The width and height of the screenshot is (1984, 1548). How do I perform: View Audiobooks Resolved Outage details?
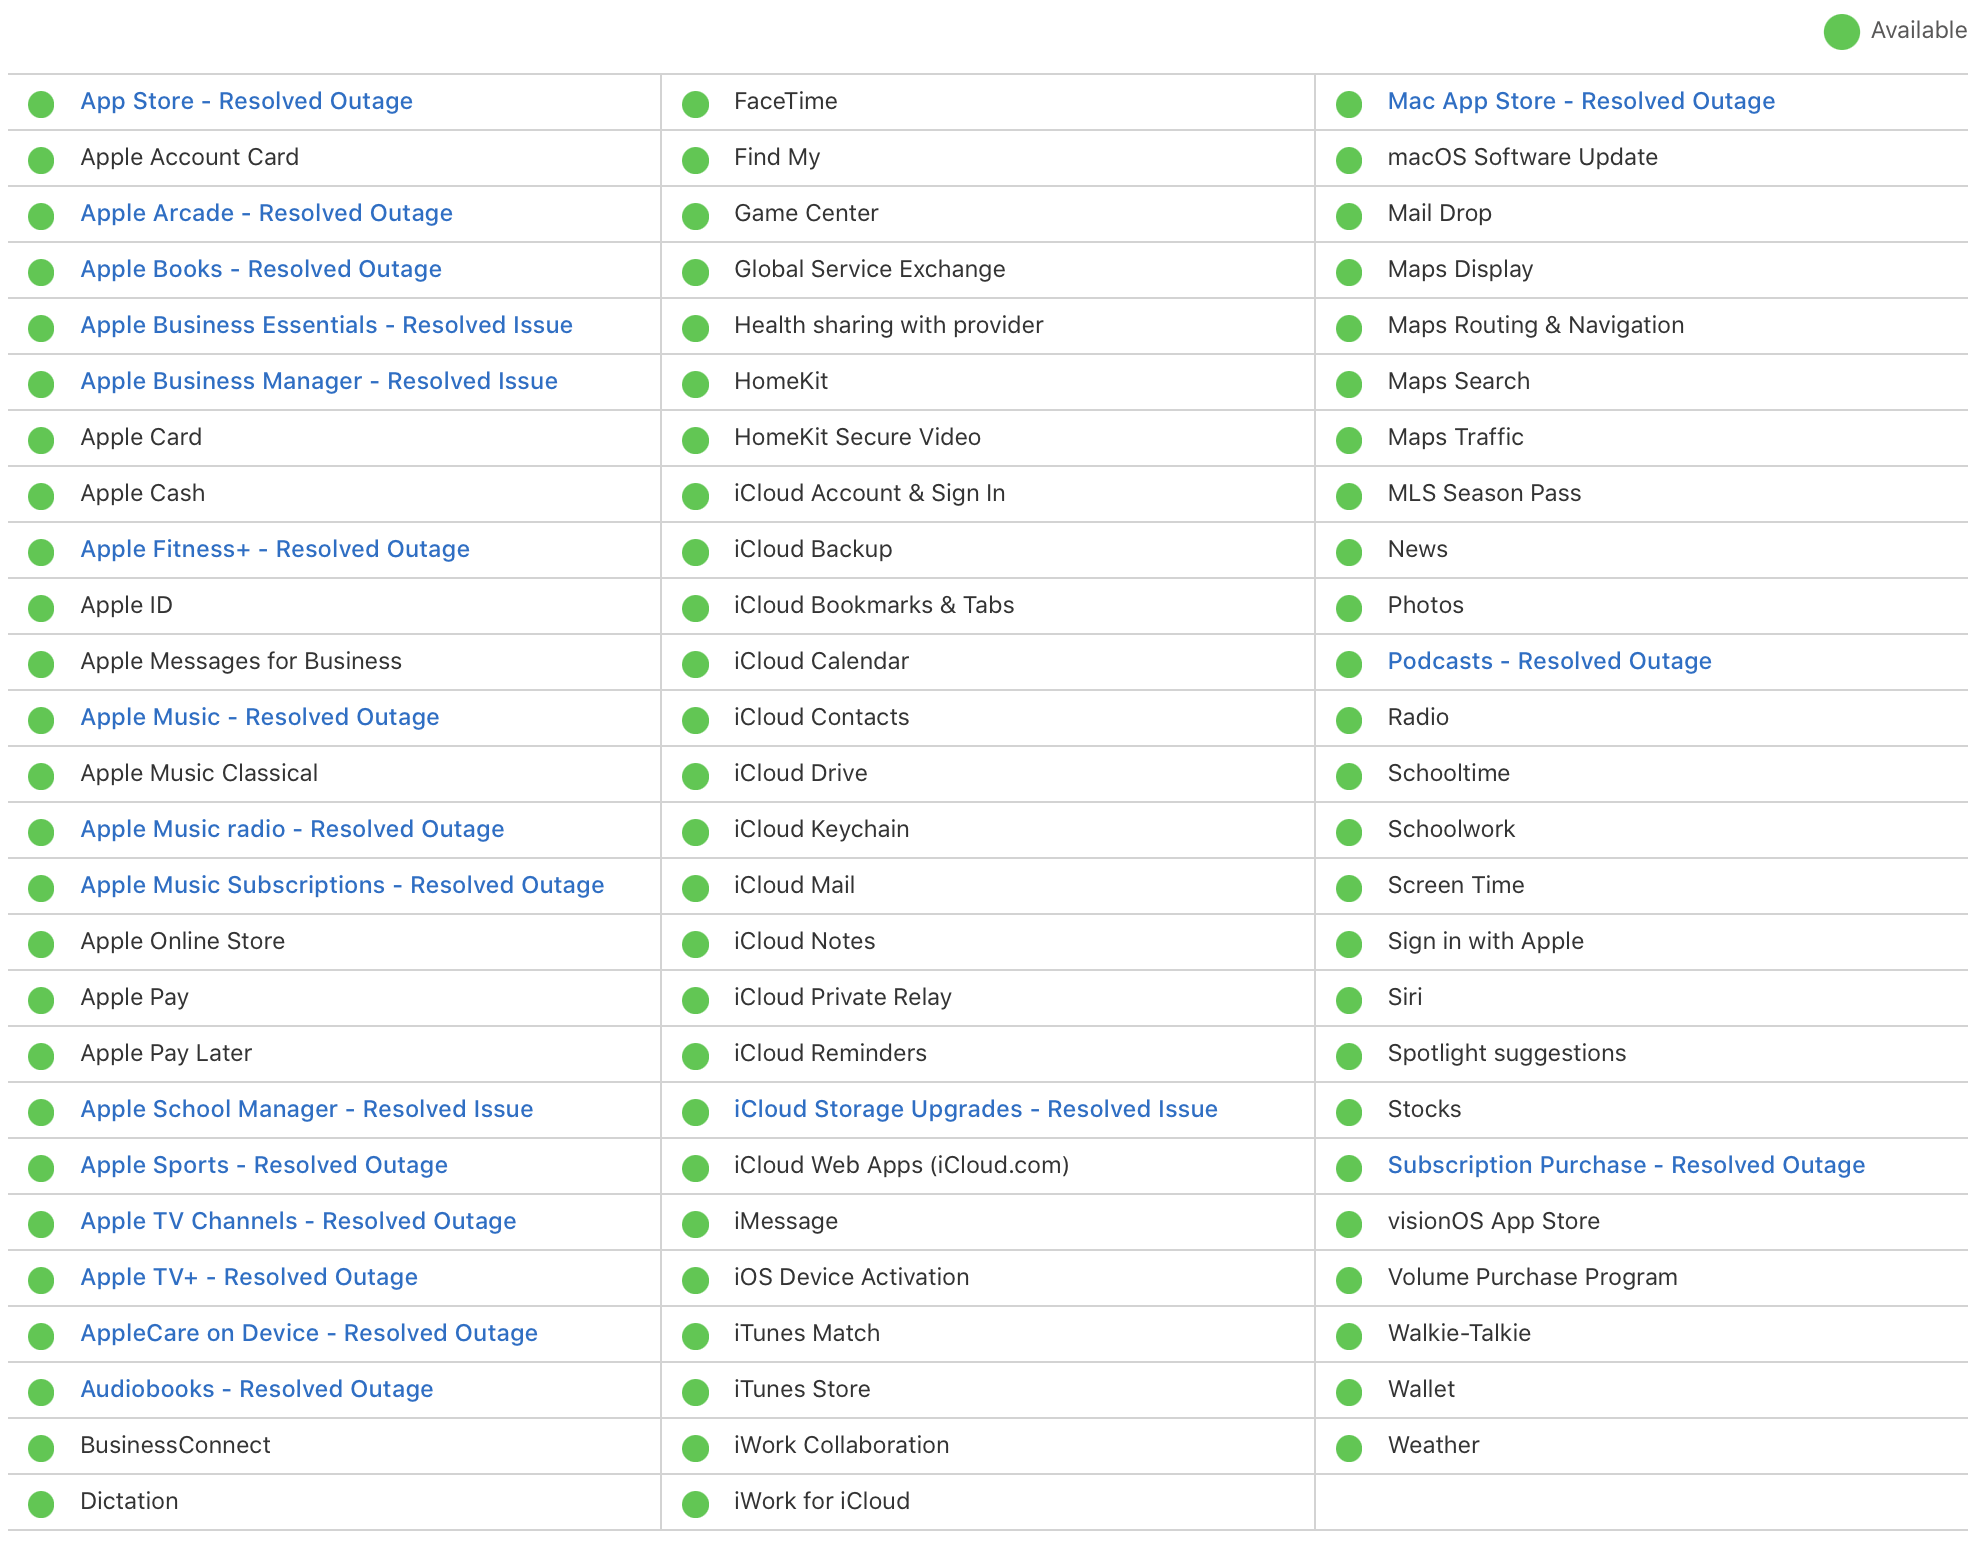tap(256, 1389)
